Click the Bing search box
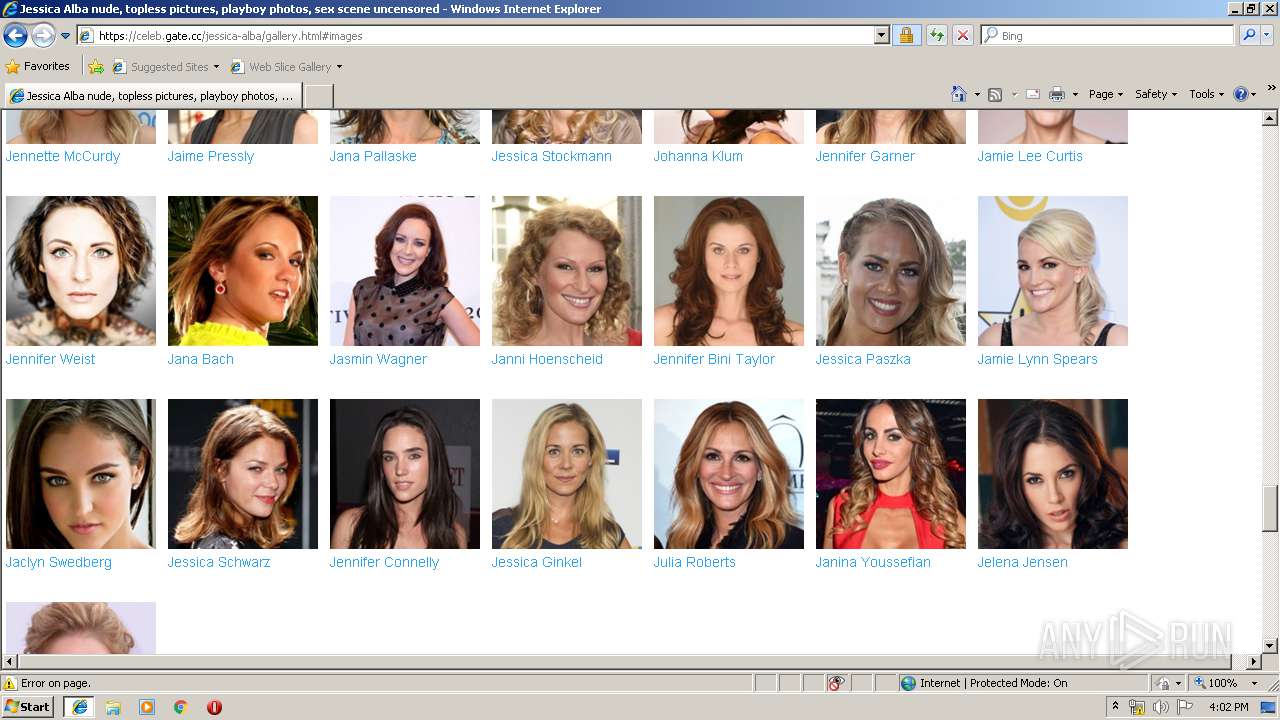Image resolution: width=1280 pixels, height=720 pixels. [1107, 35]
